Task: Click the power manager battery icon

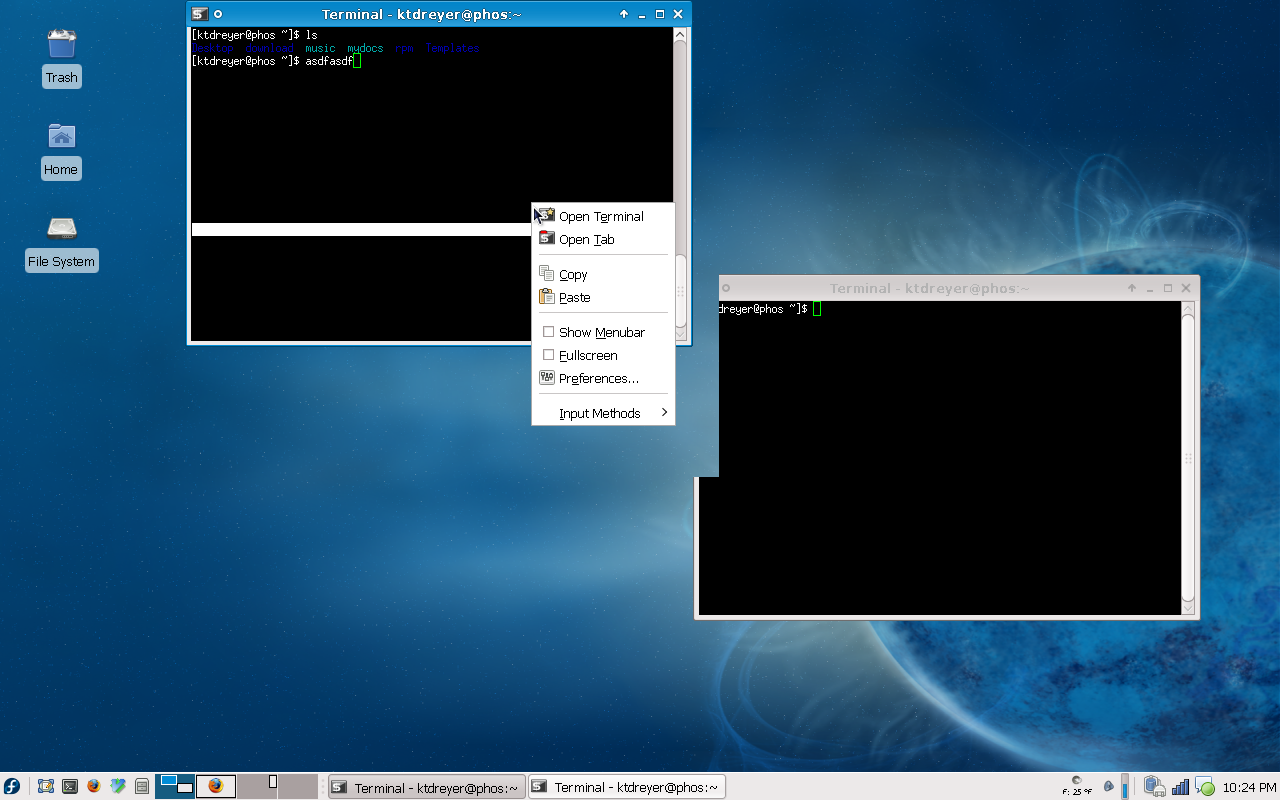Action: click(1154, 787)
